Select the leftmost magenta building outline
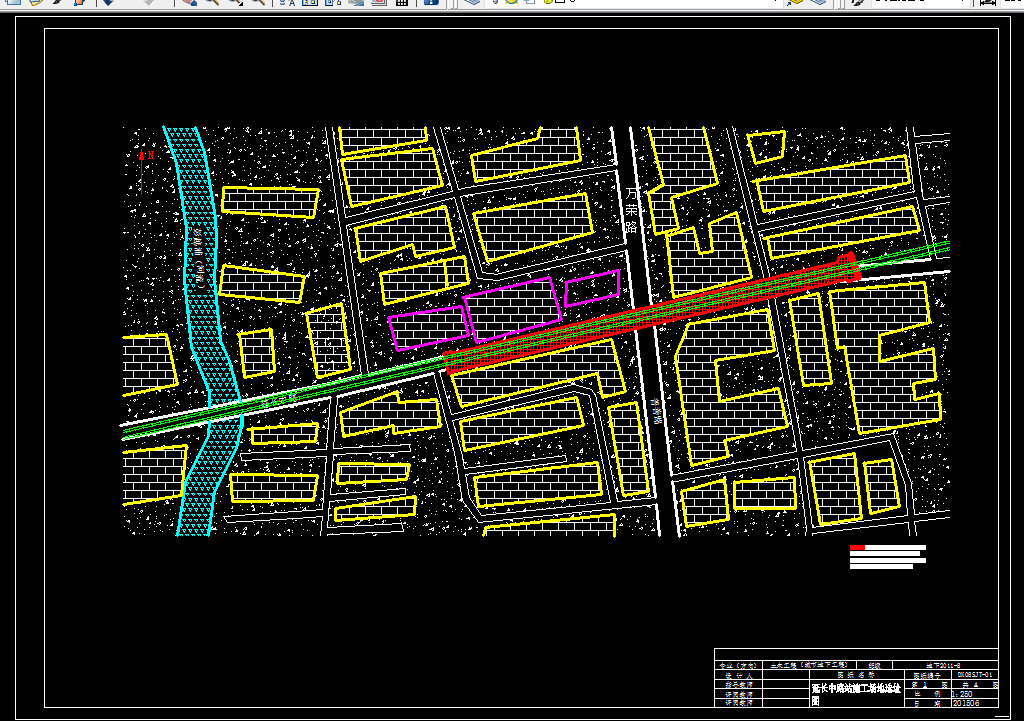 pyautogui.click(x=429, y=328)
